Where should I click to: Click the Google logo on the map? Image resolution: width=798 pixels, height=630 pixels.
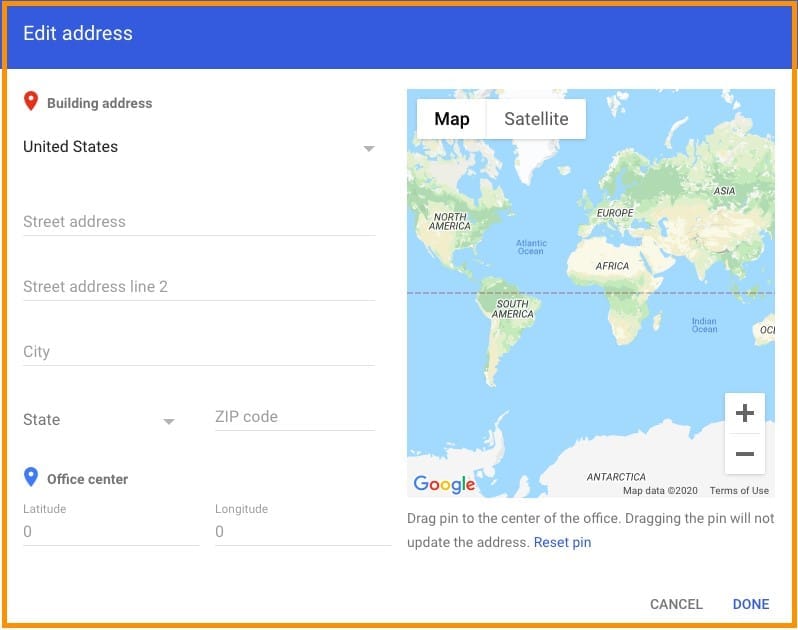[x=444, y=484]
